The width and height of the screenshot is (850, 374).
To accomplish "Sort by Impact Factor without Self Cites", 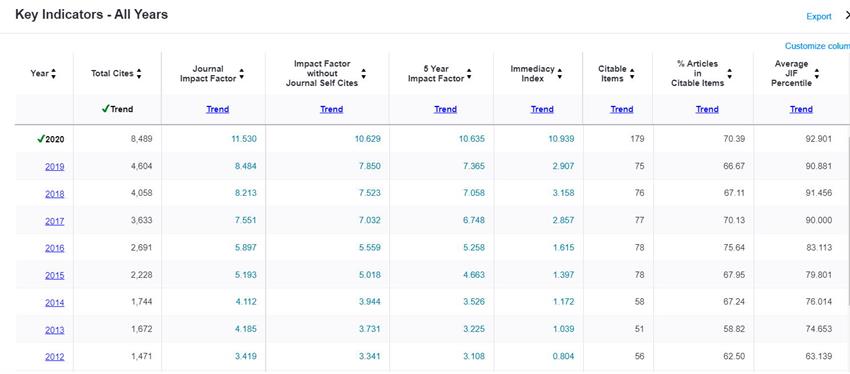I will [364, 74].
